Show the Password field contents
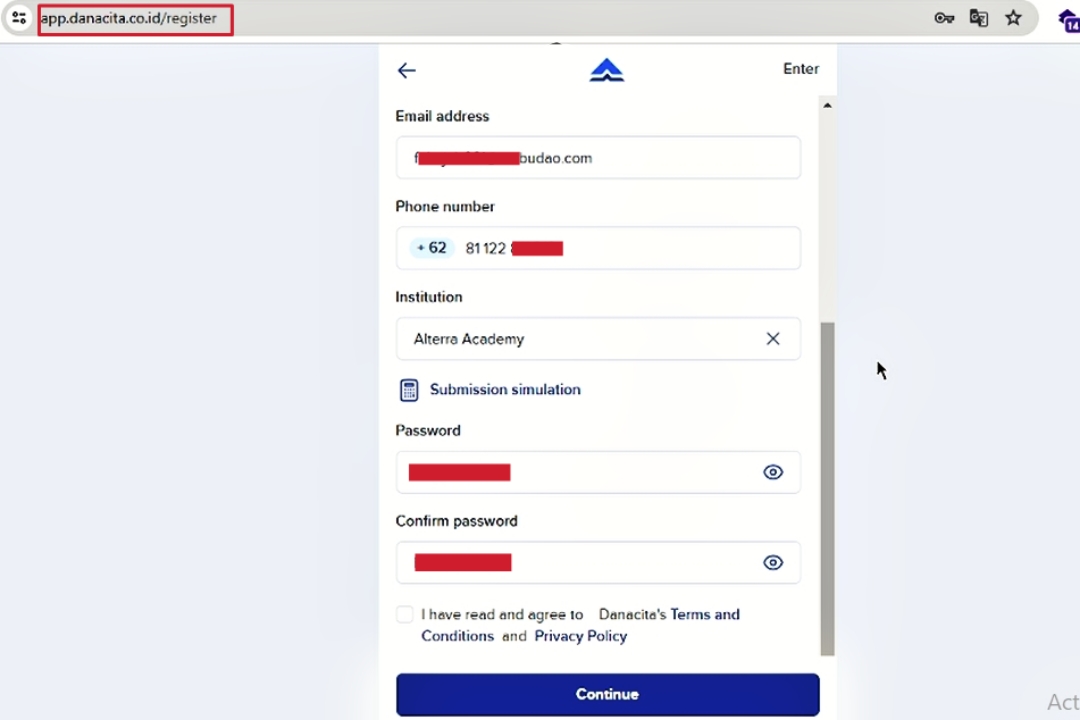The image size is (1080, 720). pyautogui.click(x=773, y=472)
